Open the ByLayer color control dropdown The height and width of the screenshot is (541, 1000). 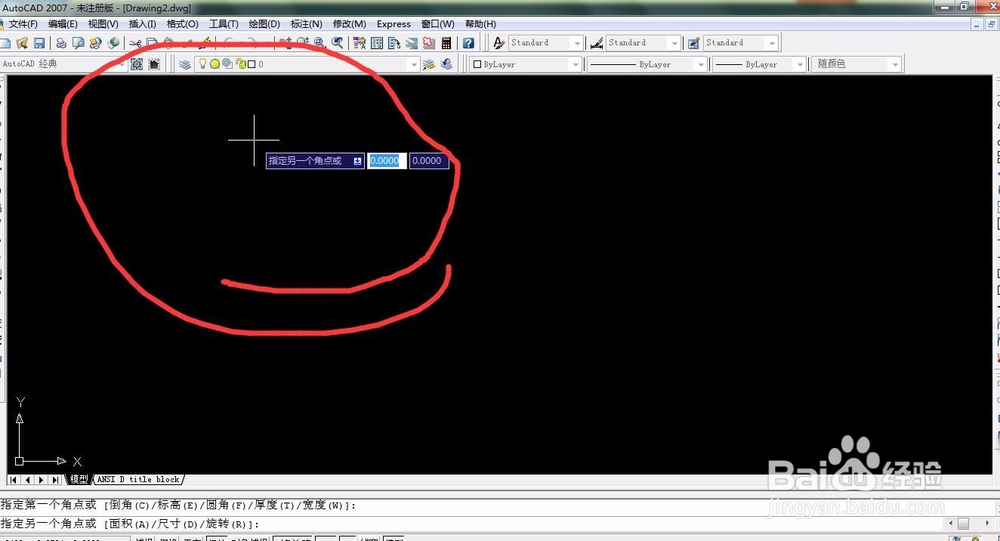point(576,64)
